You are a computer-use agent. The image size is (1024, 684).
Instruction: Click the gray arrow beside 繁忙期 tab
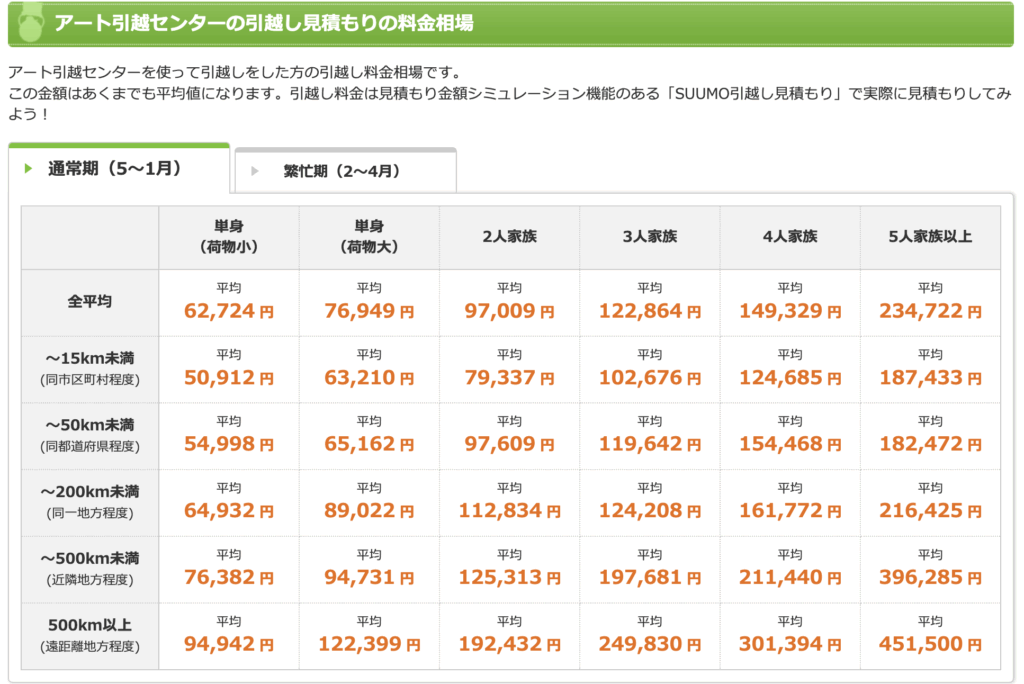click(x=255, y=171)
